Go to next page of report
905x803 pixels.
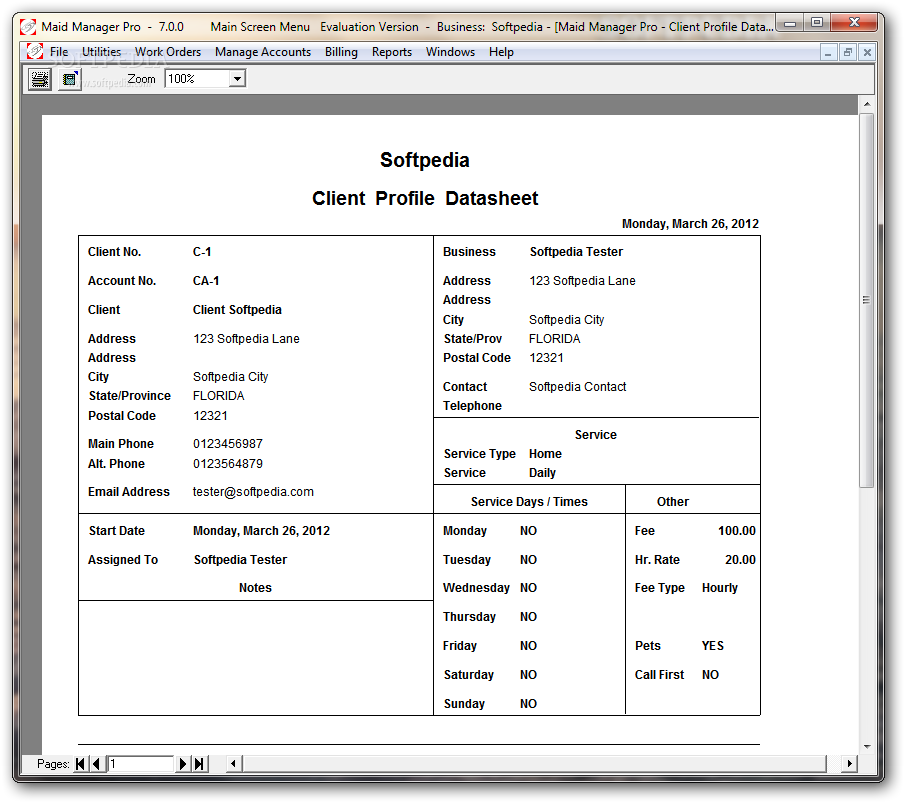(183, 764)
